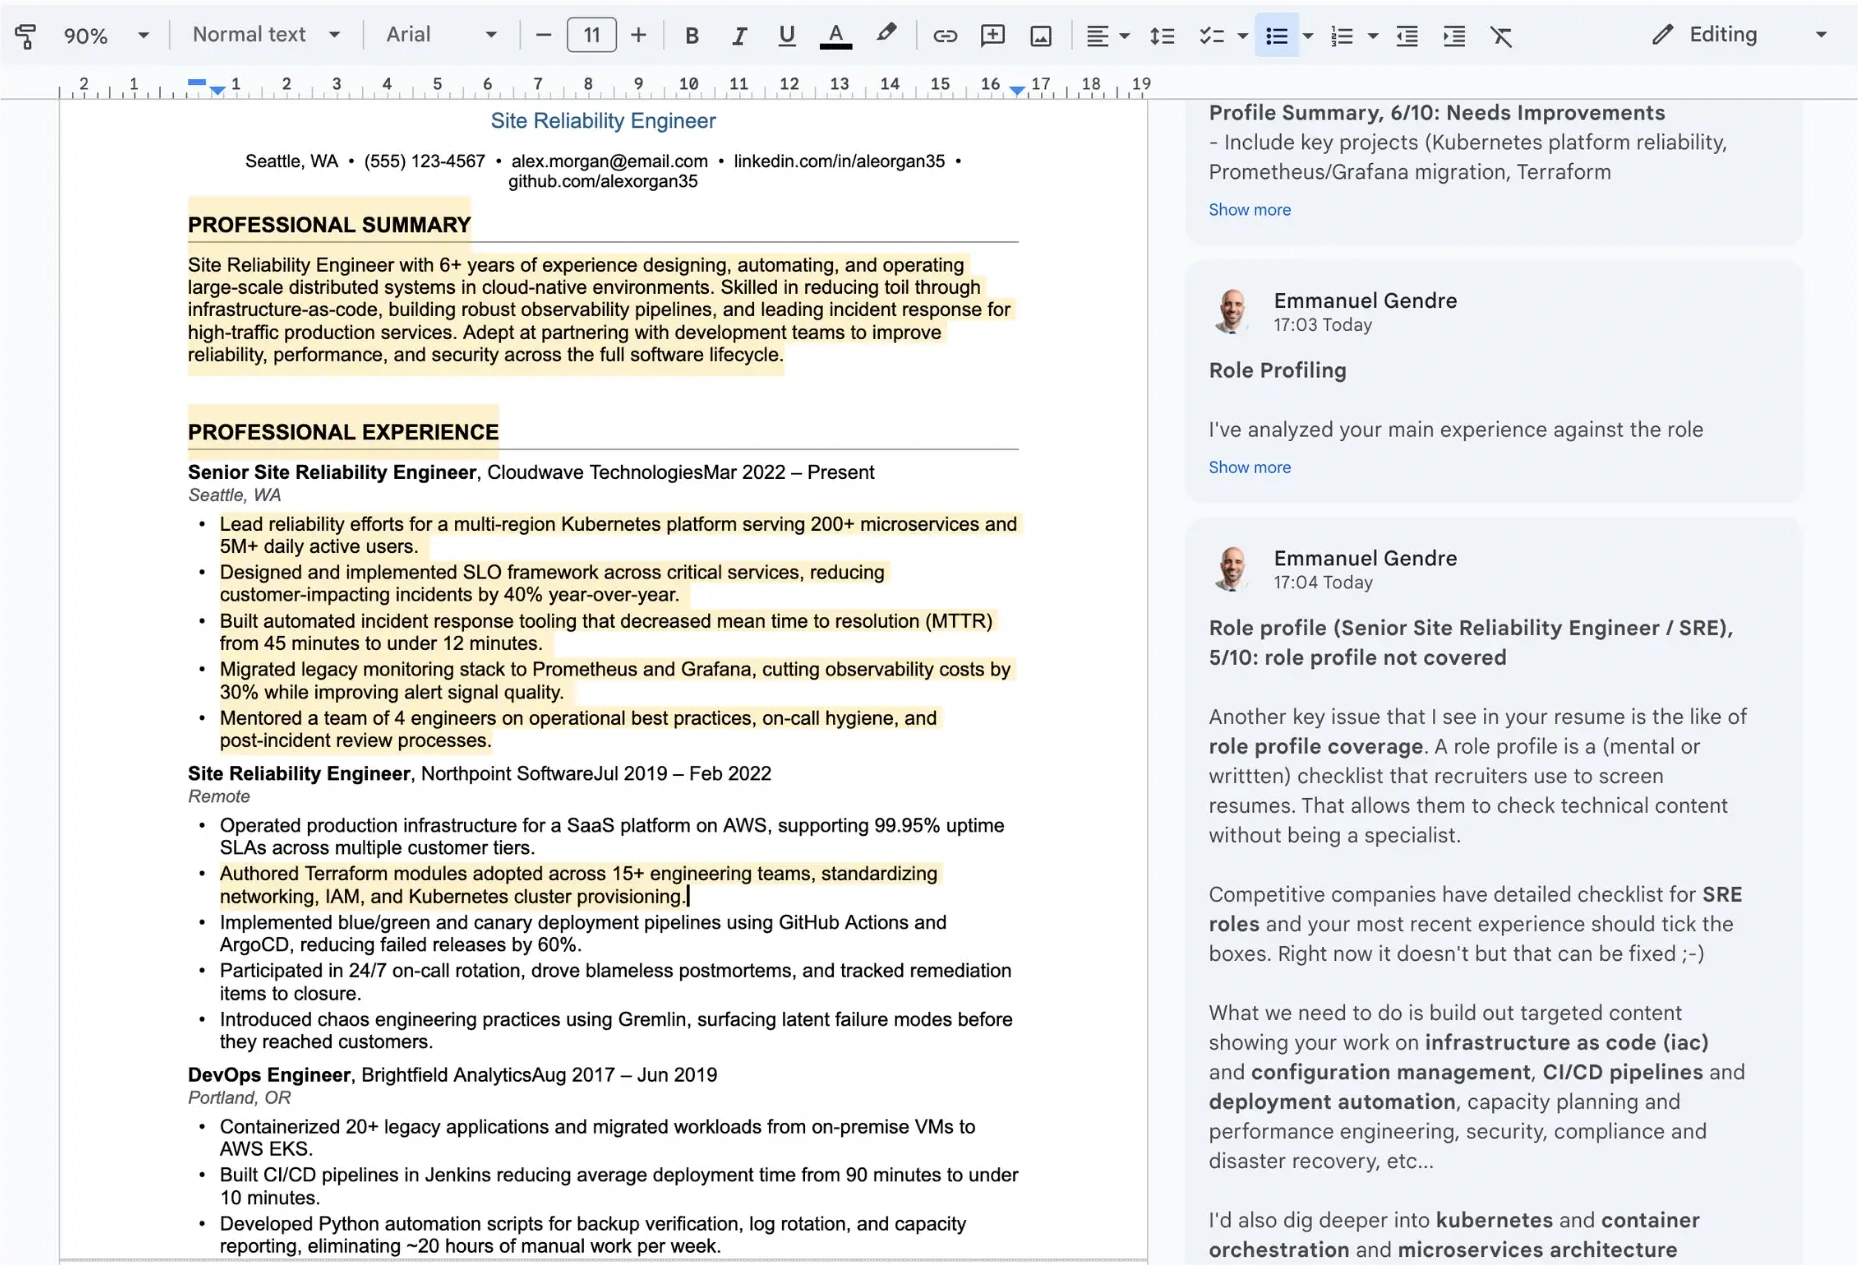Click linkedin.com/in/aleorgan35 text
This screenshot has height=1265, width=1858.
point(839,161)
